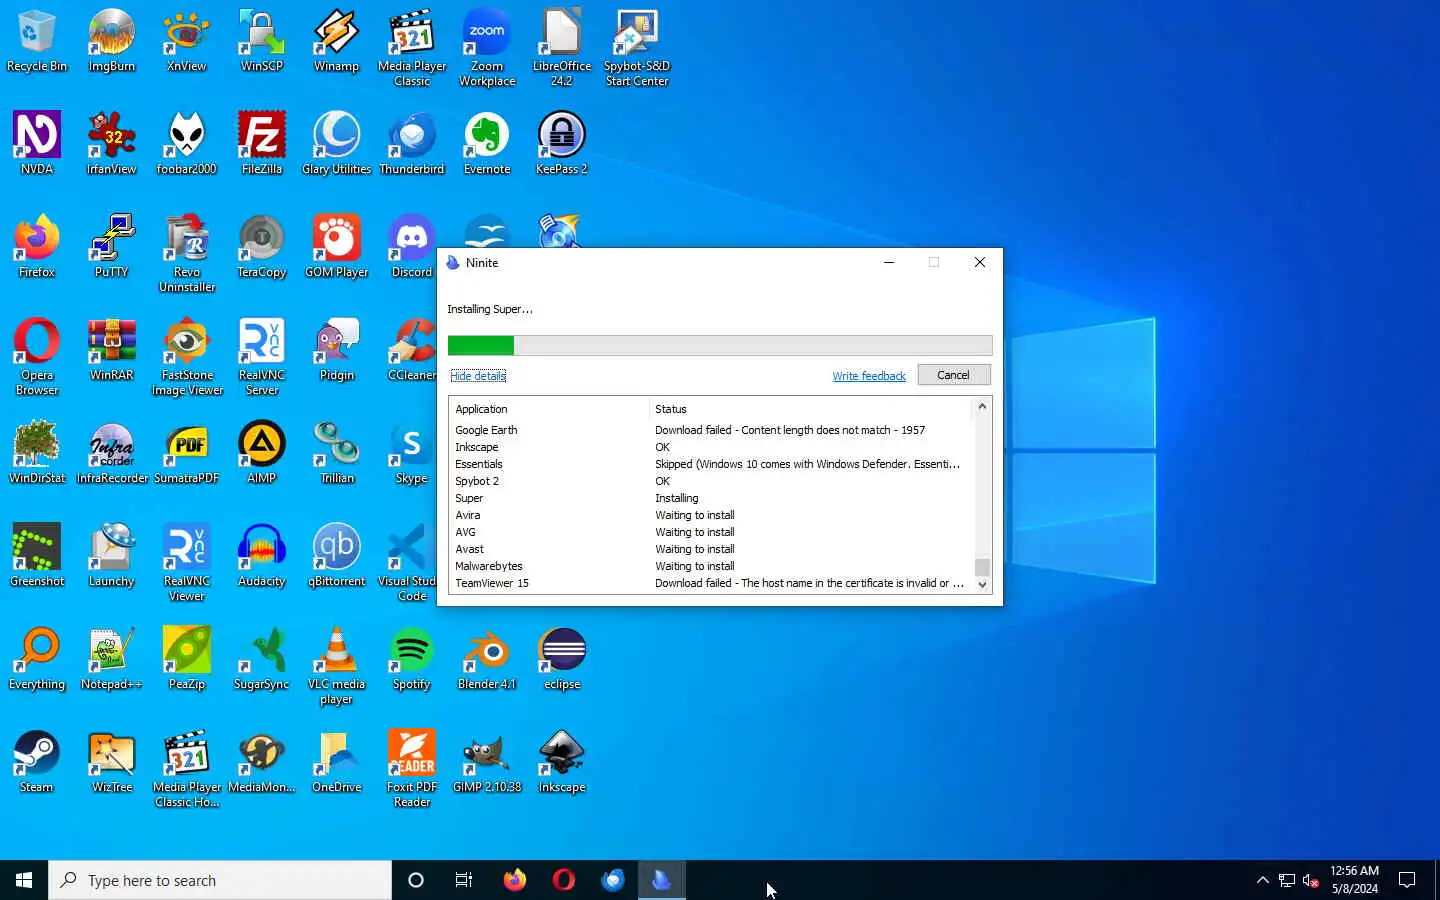Click the FastStone Image Viewer icon
The height and width of the screenshot is (900, 1440).
pos(186,357)
